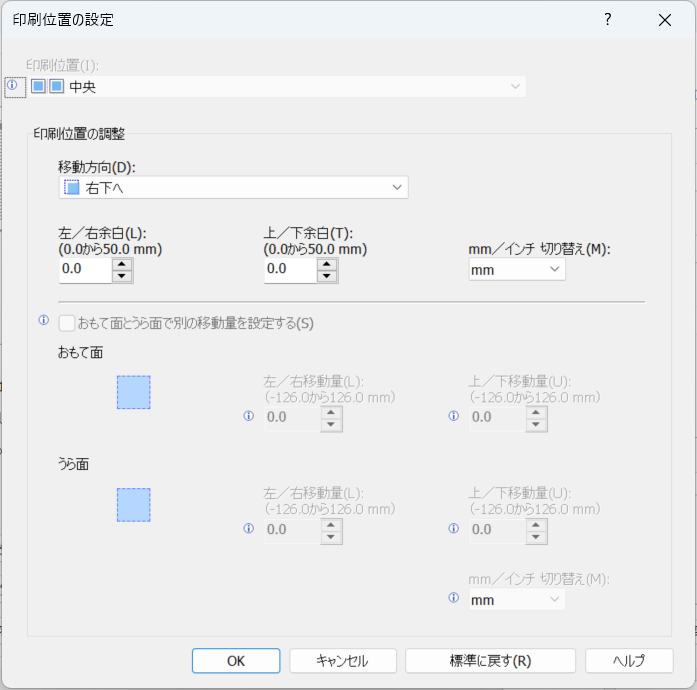Click info icon next to おもて面とうら面 checkbox

click(x=43, y=321)
